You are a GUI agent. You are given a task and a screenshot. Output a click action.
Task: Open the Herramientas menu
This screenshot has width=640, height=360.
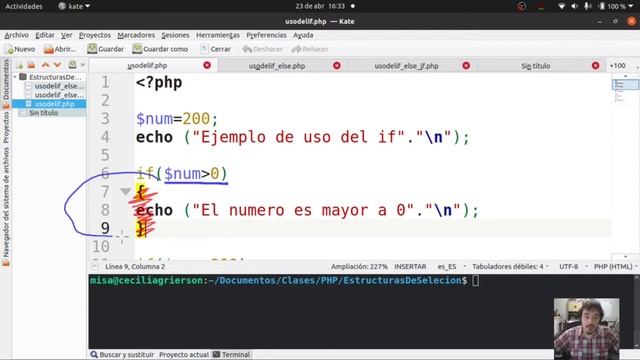point(218,35)
